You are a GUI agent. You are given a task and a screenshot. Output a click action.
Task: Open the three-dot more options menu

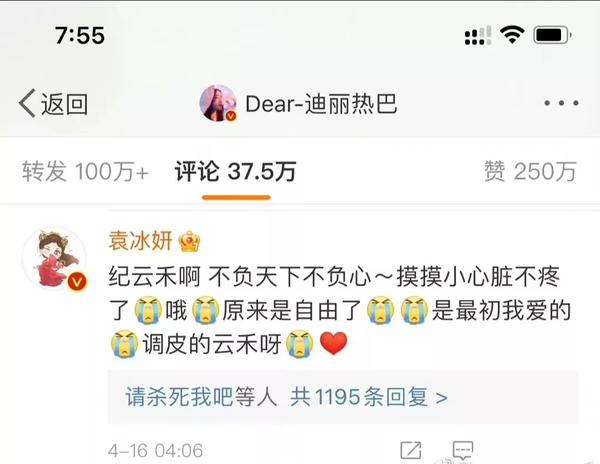click(561, 103)
